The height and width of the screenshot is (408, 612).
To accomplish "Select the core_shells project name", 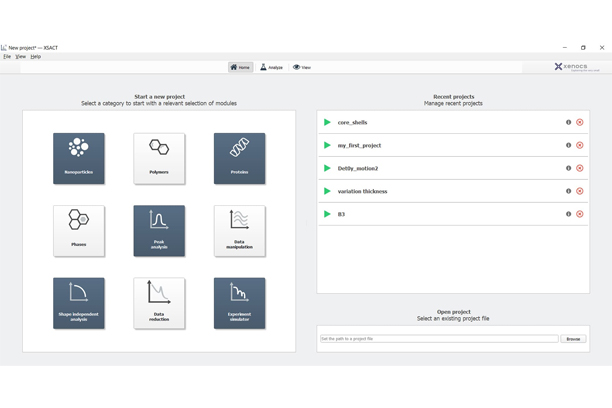I will click(352, 123).
